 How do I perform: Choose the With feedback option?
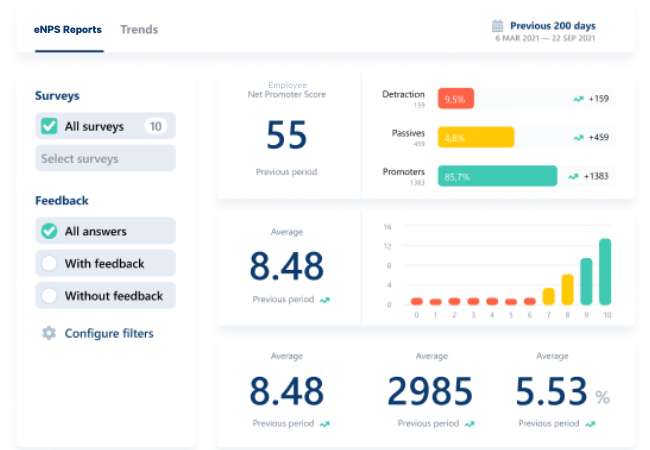[x=49, y=263]
